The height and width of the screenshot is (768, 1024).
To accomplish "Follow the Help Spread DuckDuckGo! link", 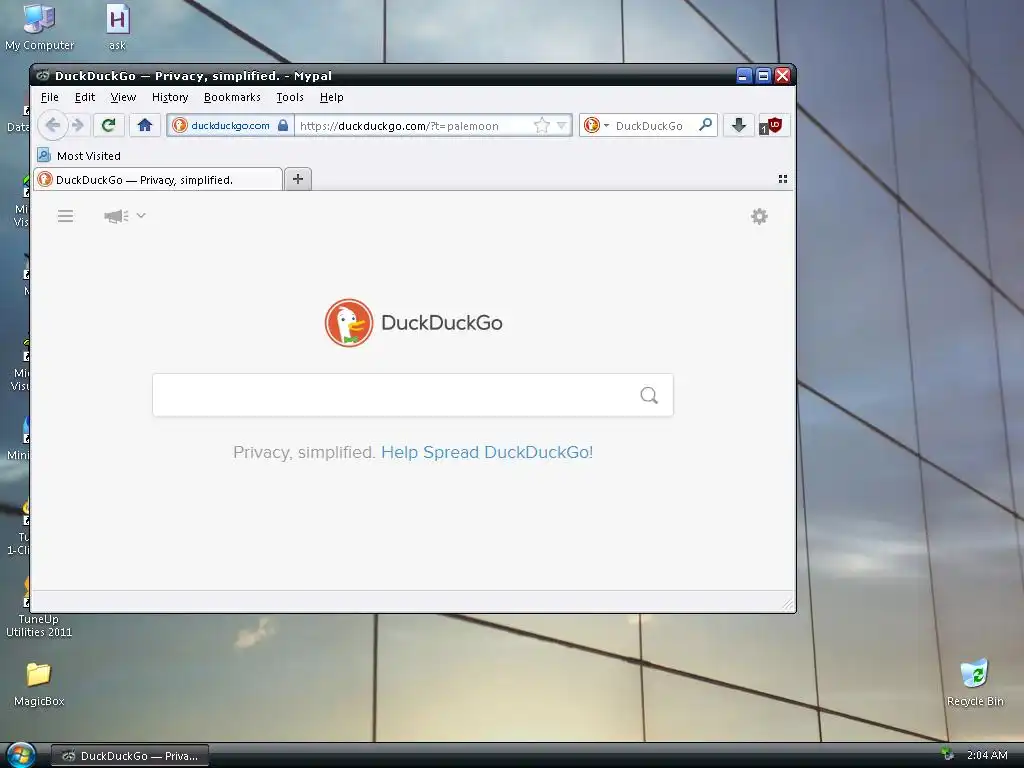I will click(487, 452).
